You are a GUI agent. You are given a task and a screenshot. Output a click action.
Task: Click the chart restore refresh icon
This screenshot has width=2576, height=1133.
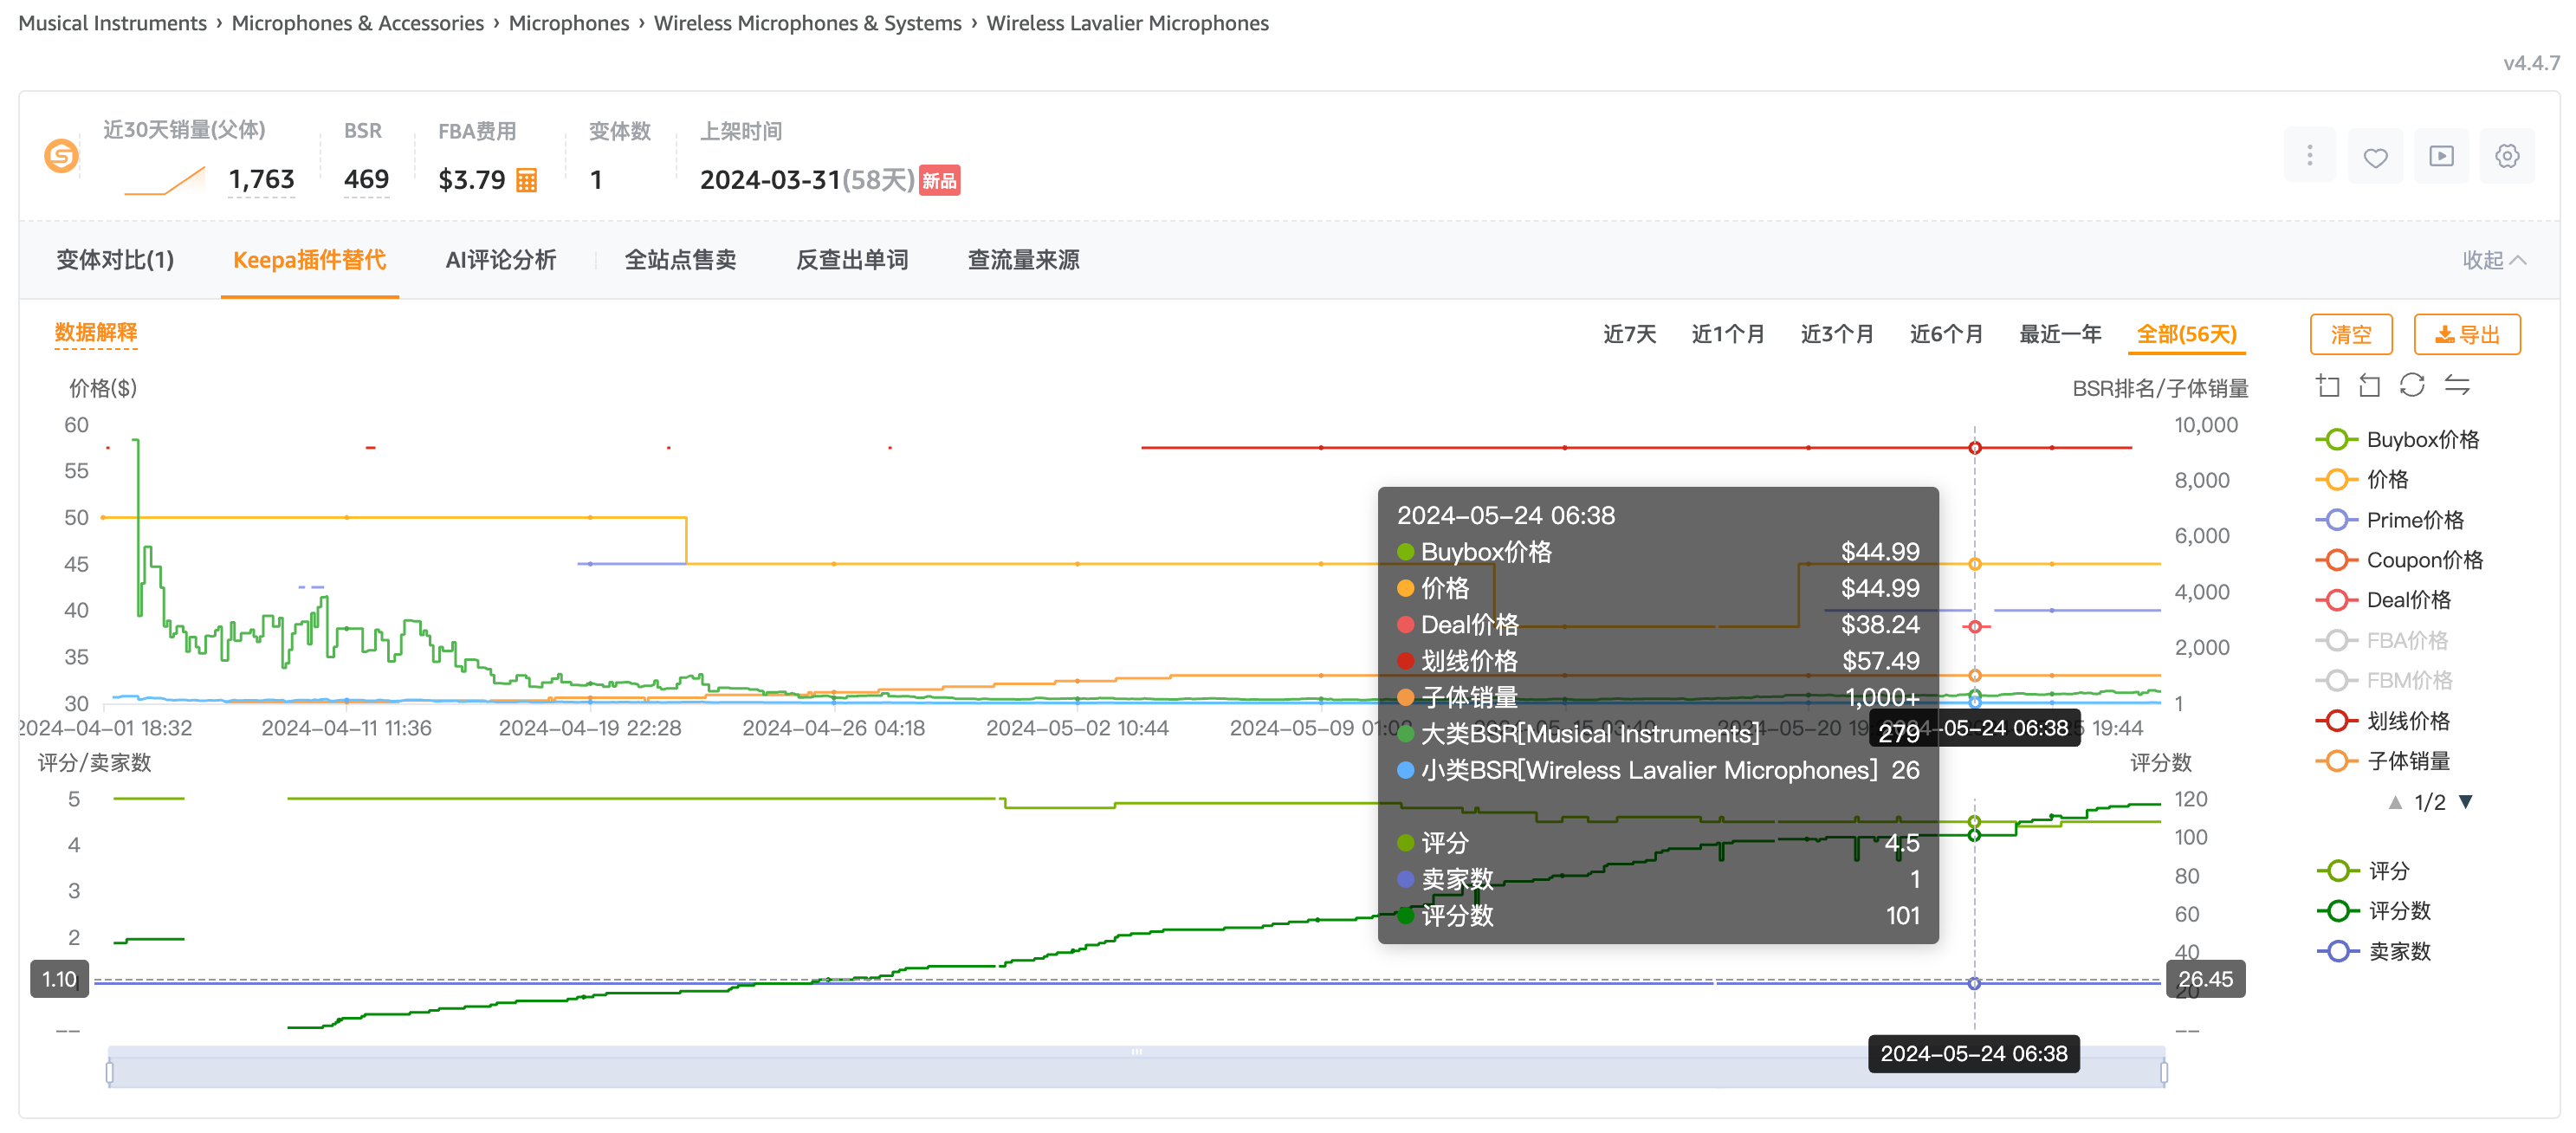[2412, 385]
